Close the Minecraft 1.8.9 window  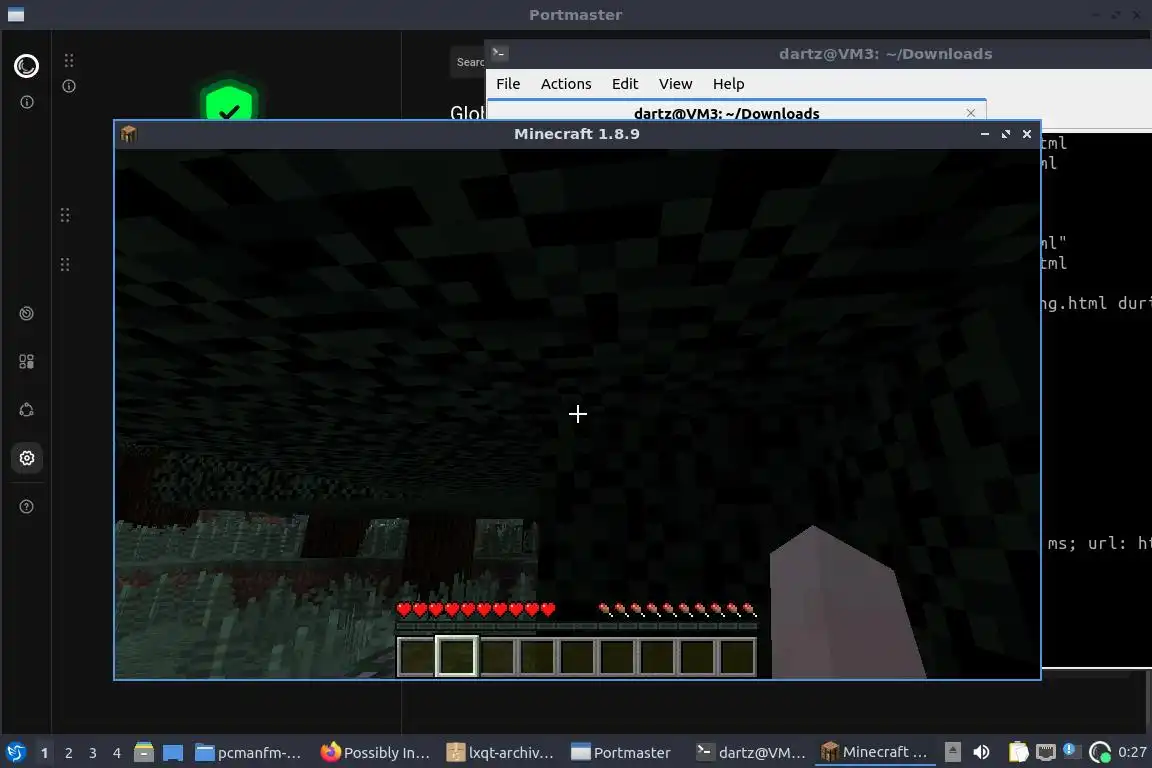[1027, 134]
